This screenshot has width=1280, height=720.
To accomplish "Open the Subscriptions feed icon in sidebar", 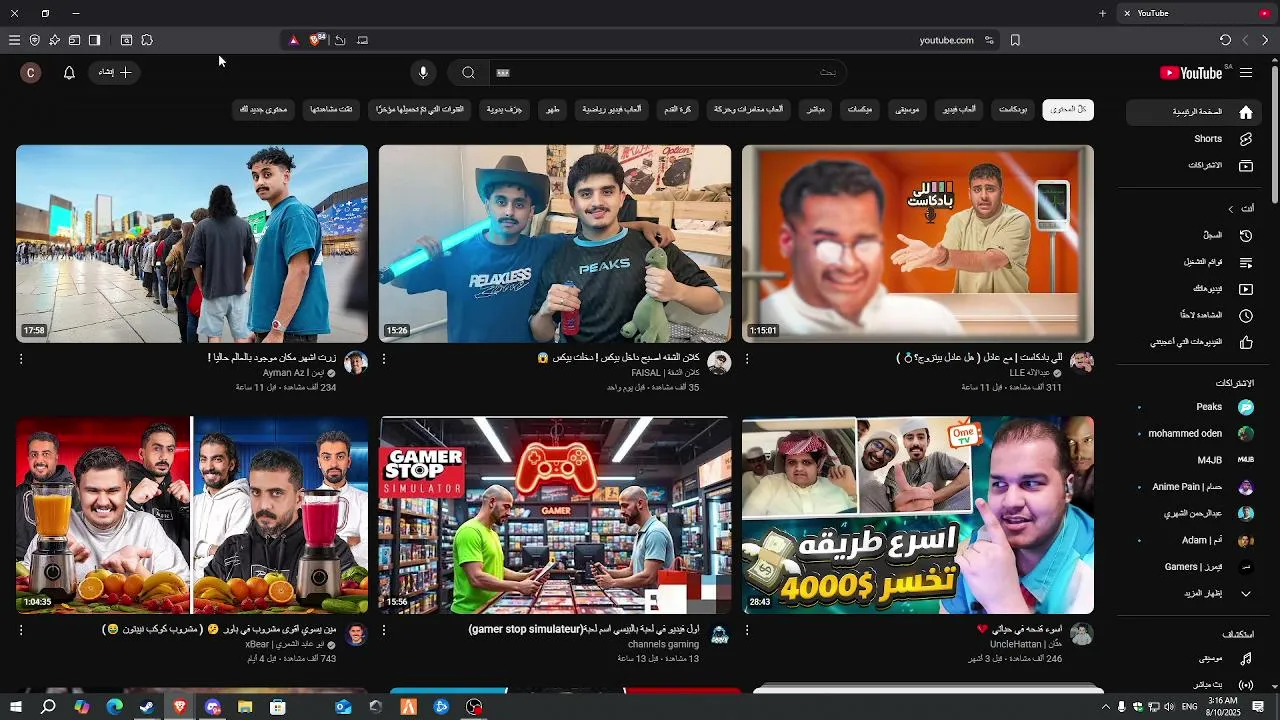I will click(1246, 166).
